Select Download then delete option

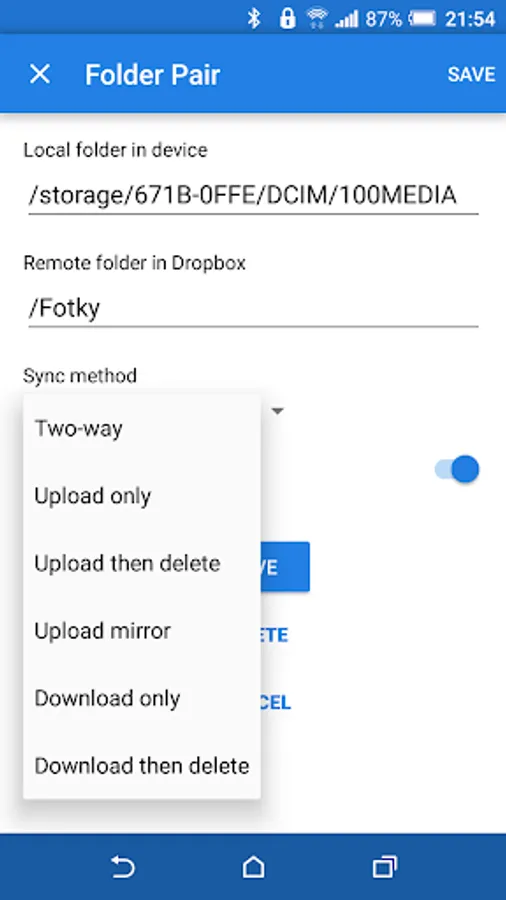click(142, 766)
